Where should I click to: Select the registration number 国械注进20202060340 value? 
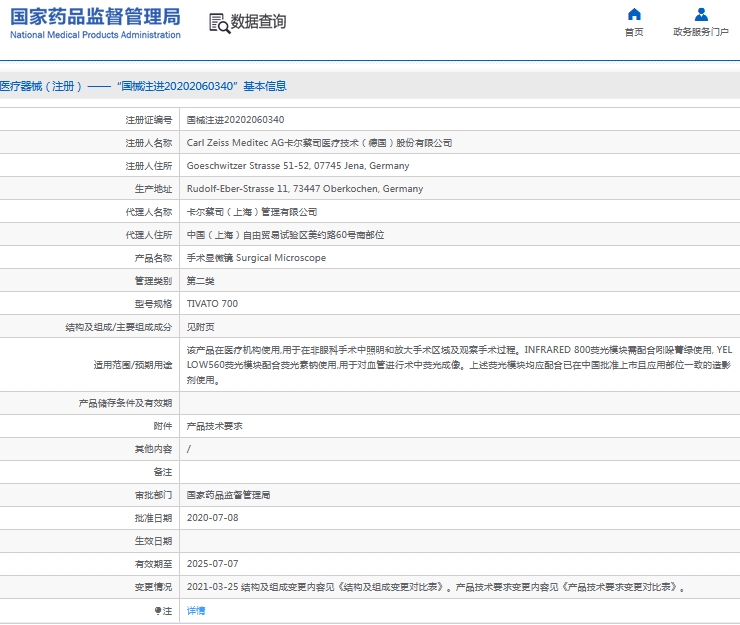point(235,120)
